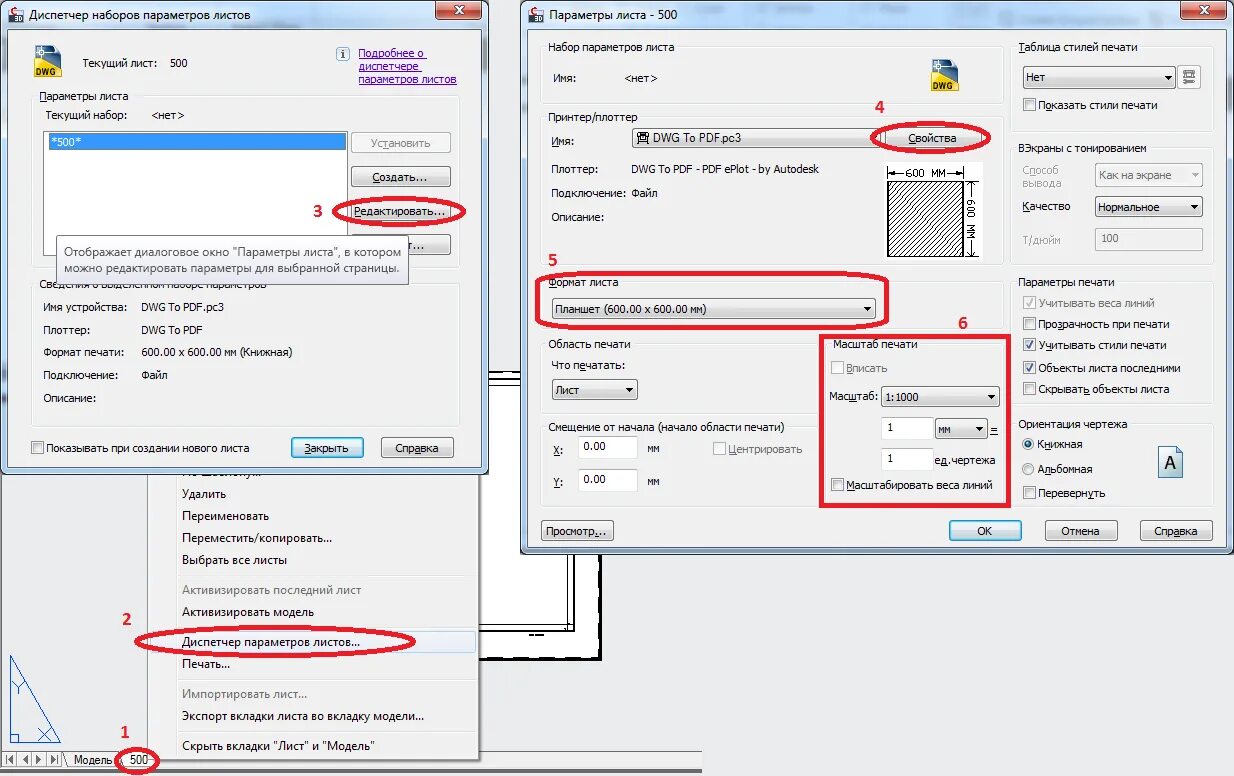The width and height of the screenshot is (1234, 776).
Task: Choose 'Переместить/копировать...' menu item
Action: tap(257, 538)
